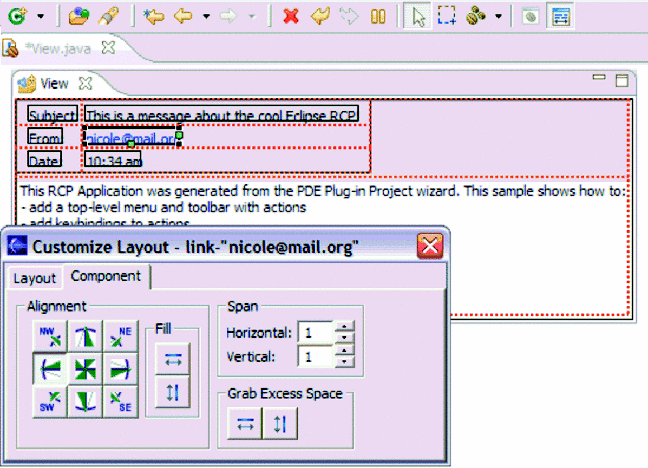Select the center alignment button
The image size is (648, 468).
pos(84,369)
